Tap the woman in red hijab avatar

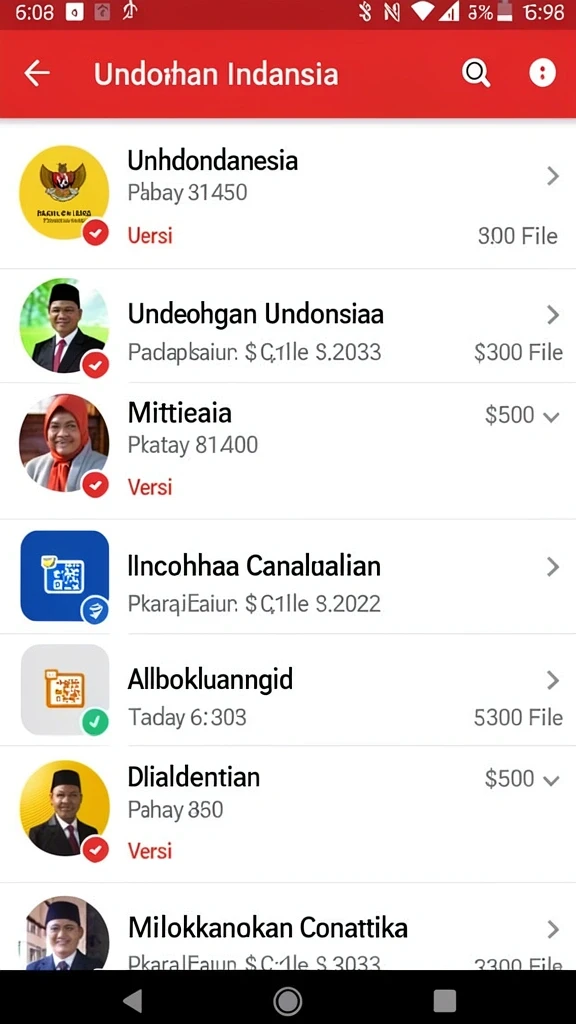point(64,441)
